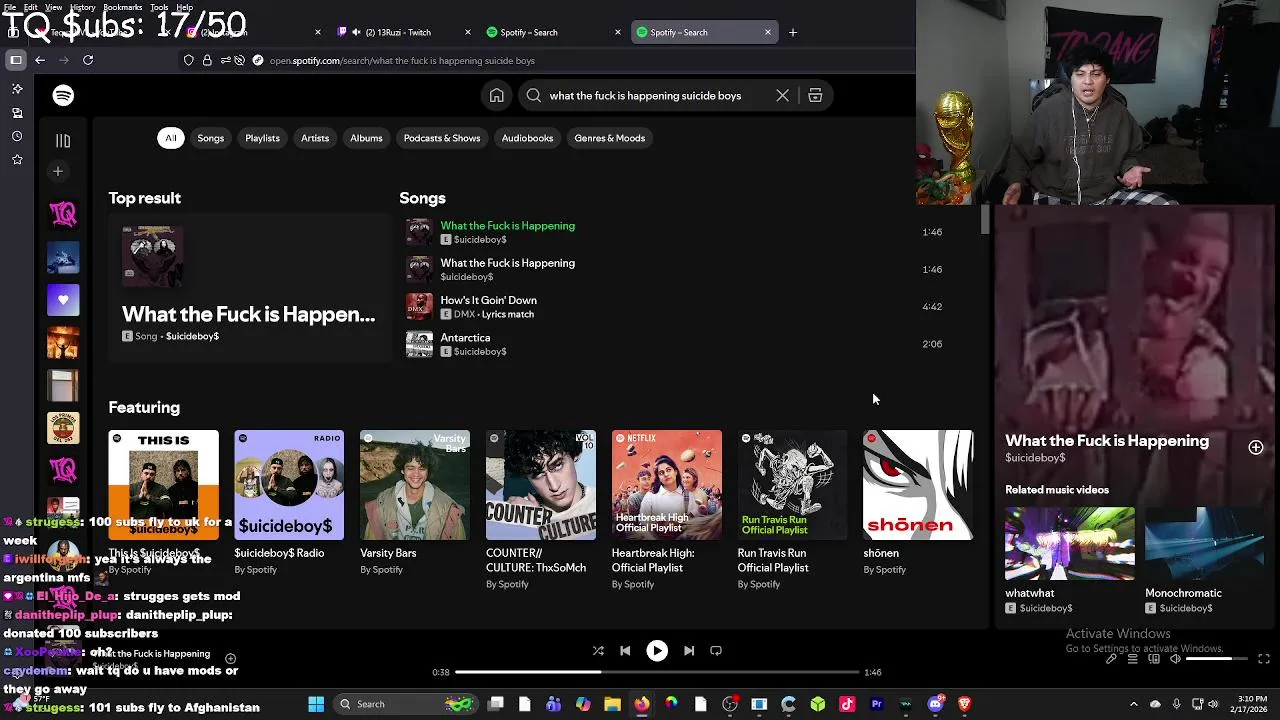Image resolution: width=1280 pixels, height=720 pixels.
Task: Reload page in Firefox toolbar
Action: click(88, 60)
